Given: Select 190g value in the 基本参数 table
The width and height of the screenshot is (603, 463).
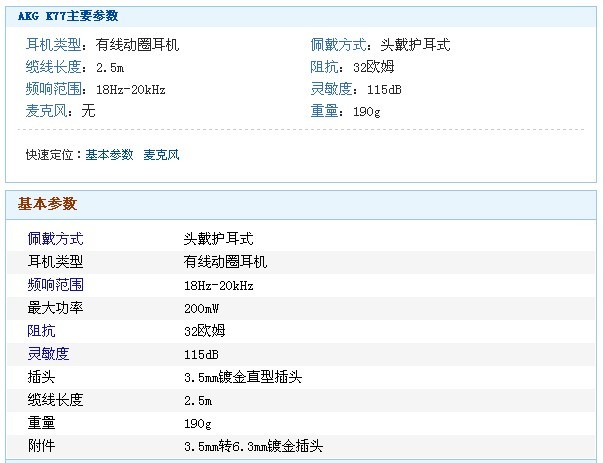Looking at the screenshot, I should [198, 424].
